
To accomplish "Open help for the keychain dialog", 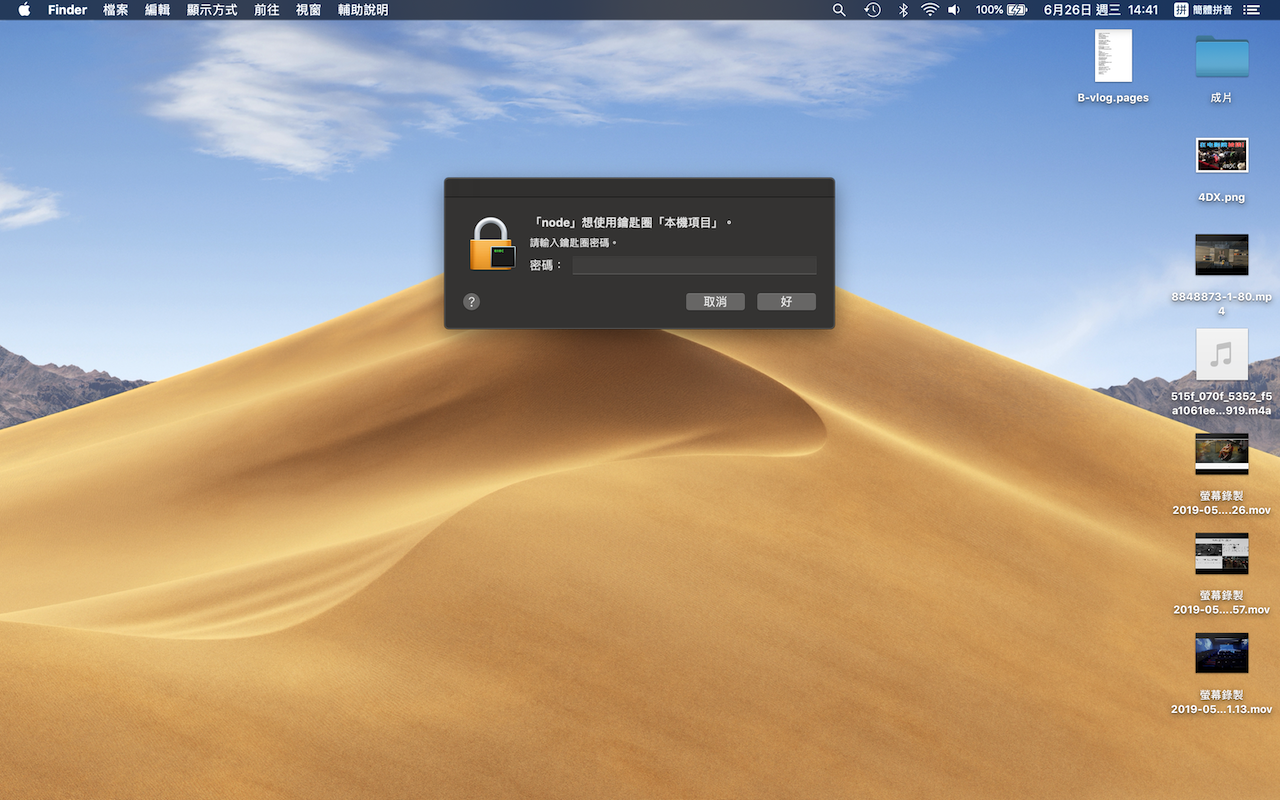I will [x=472, y=301].
